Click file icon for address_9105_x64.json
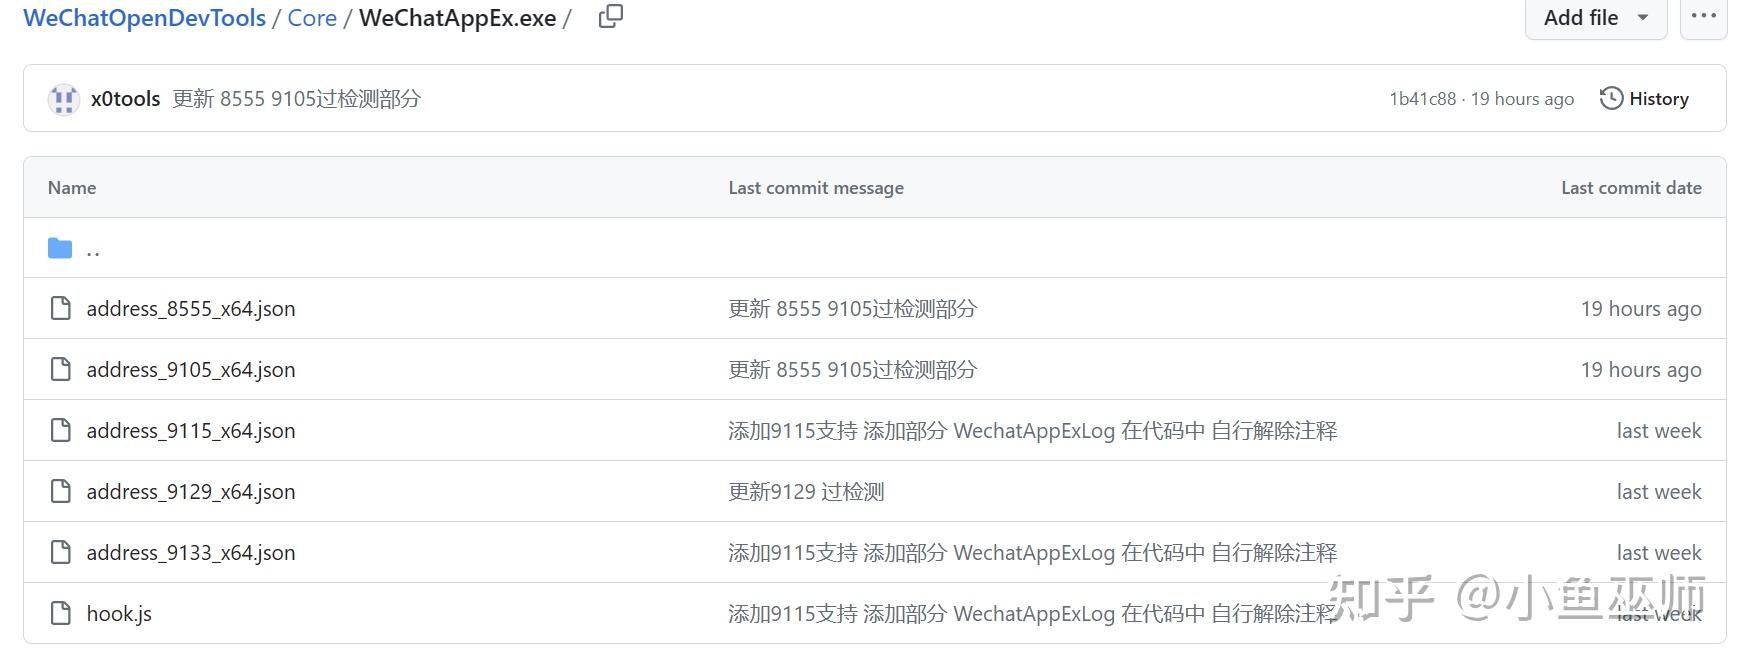The width and height of the screenshot is (1751, 669). (x=60, y=369)
